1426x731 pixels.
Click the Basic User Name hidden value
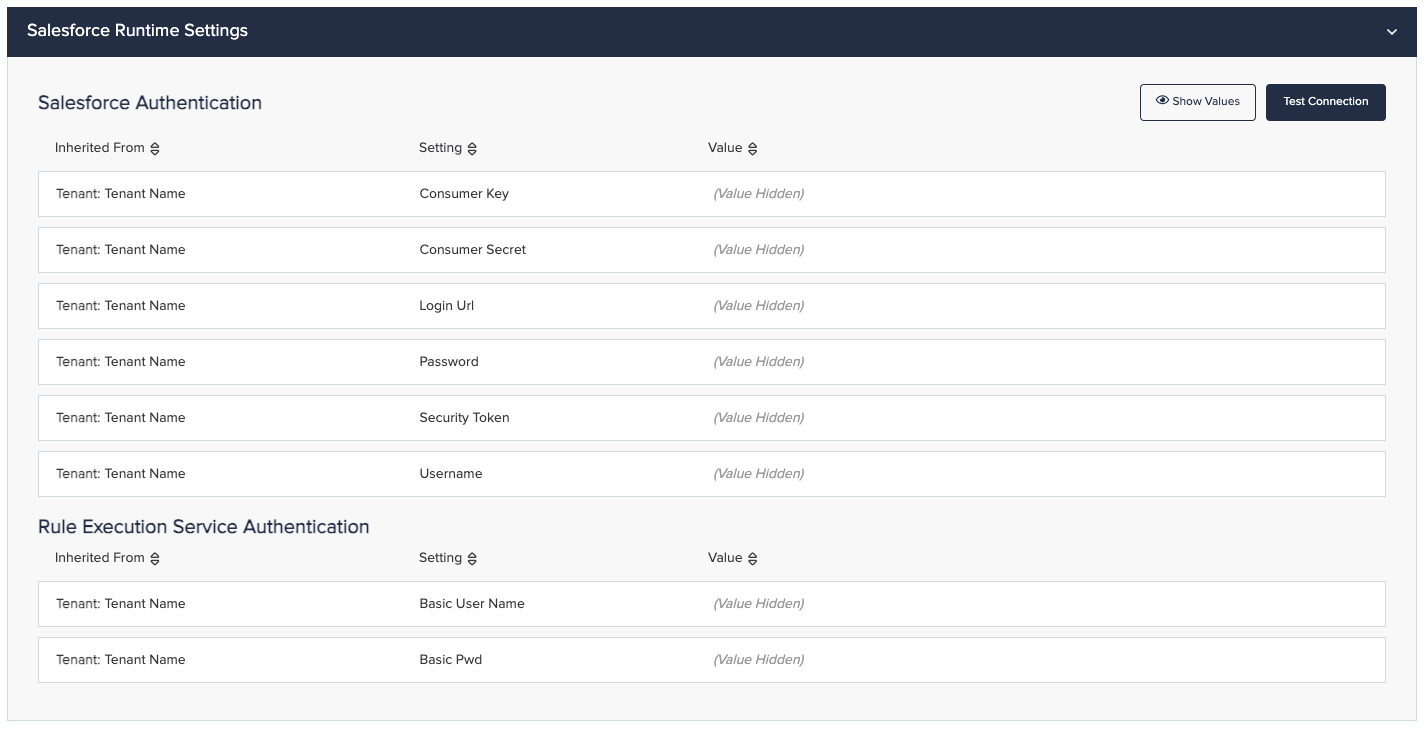(758, 604)
